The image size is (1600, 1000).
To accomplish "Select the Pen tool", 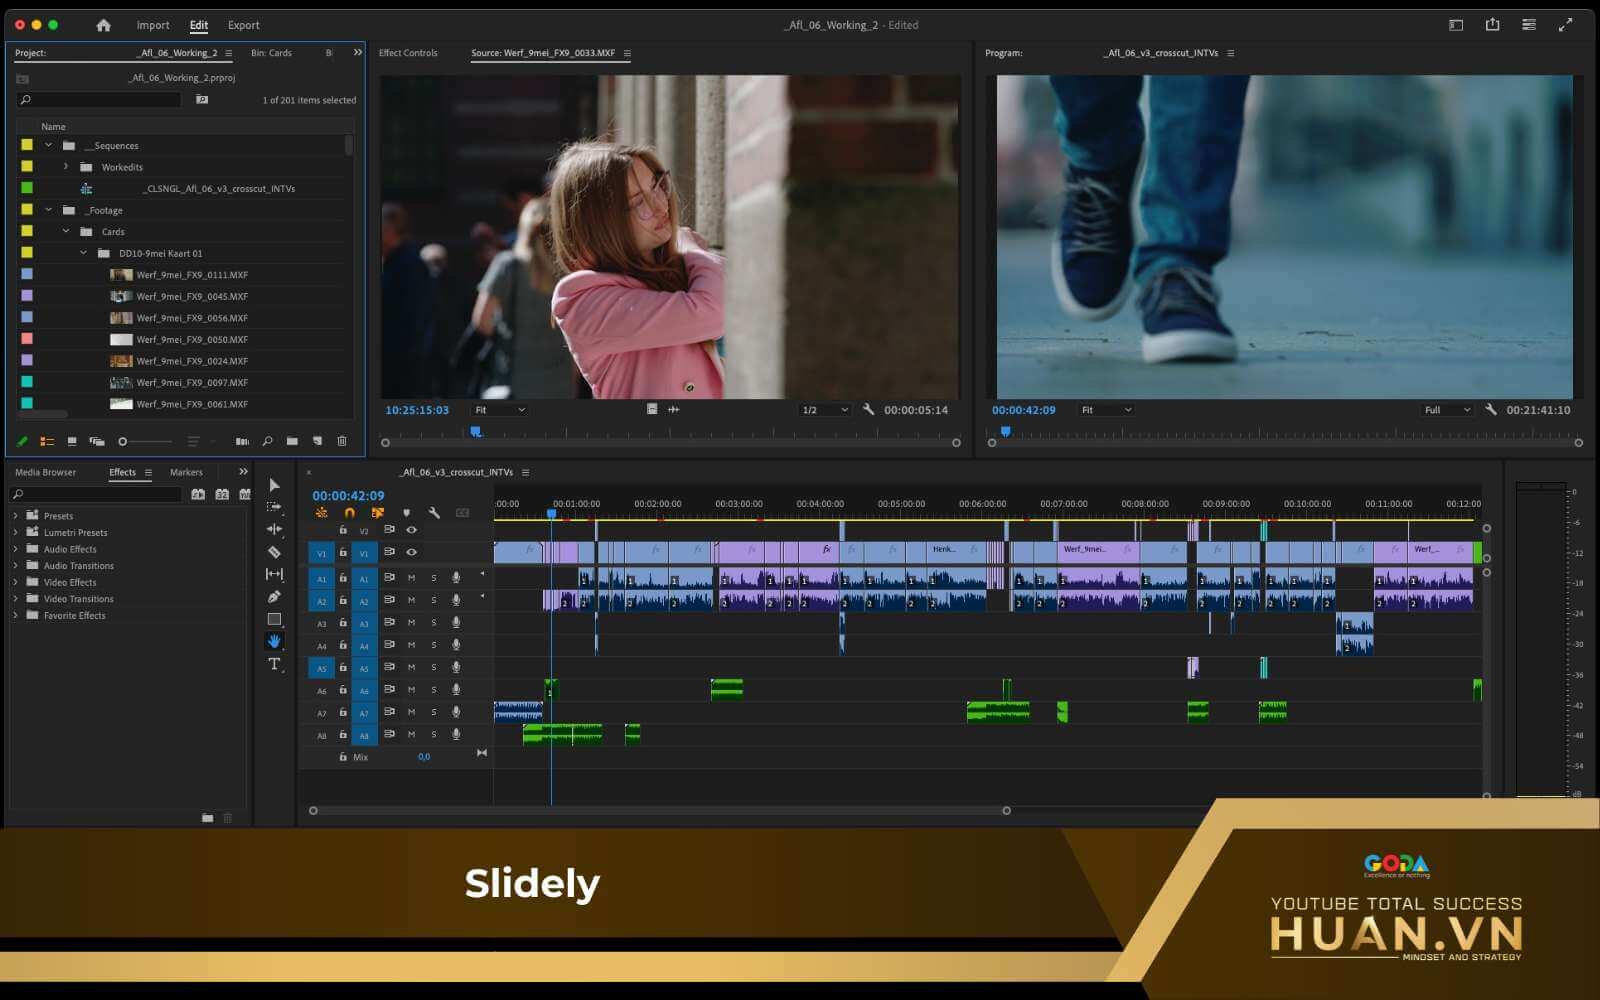I will pos(274,597).
